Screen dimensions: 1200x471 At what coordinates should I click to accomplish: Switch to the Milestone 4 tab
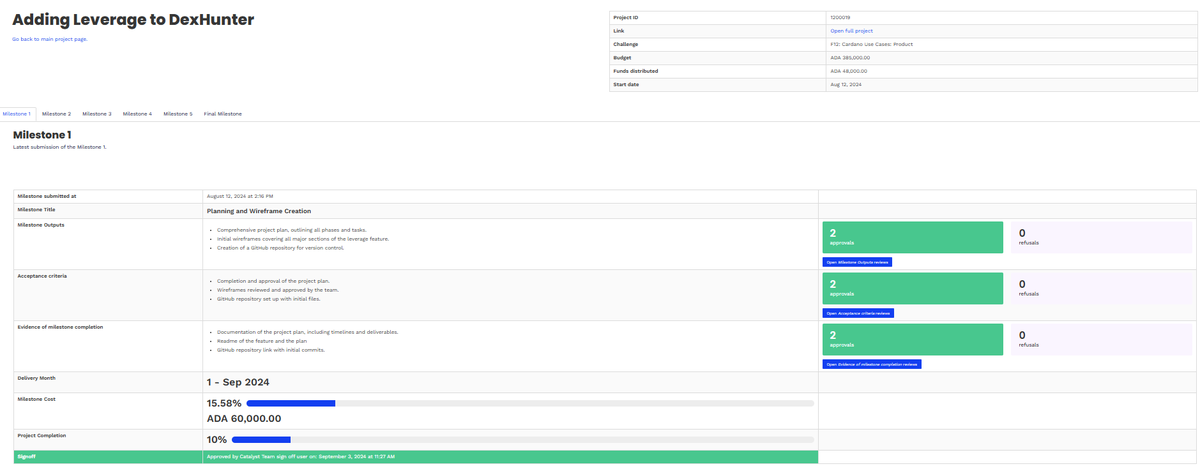pos(137,114)
